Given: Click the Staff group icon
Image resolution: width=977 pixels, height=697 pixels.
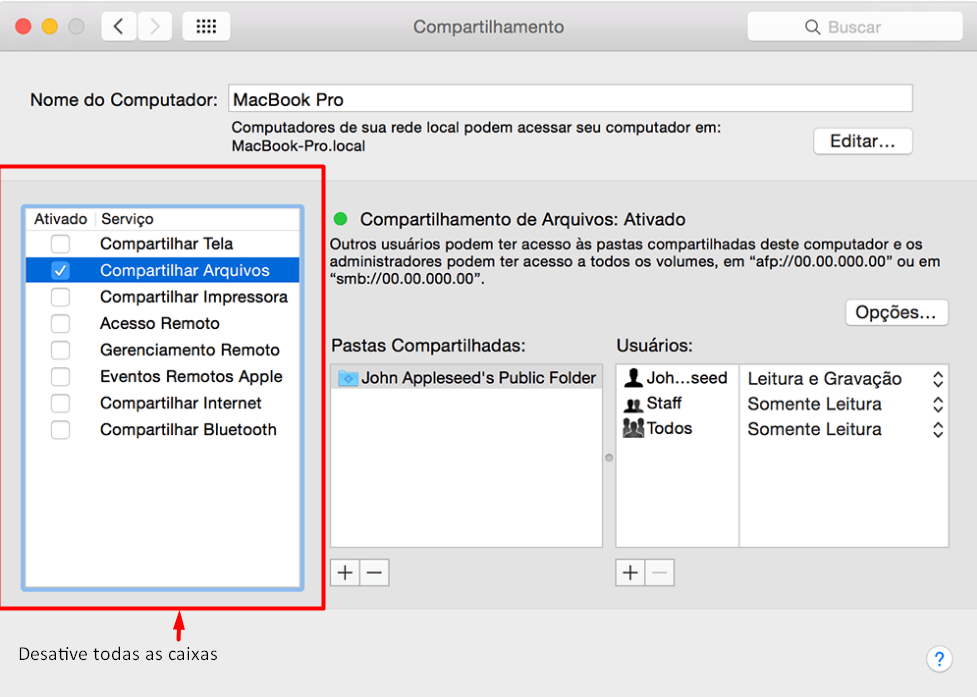Looking at the screenshot, I should tap(633, 404).
